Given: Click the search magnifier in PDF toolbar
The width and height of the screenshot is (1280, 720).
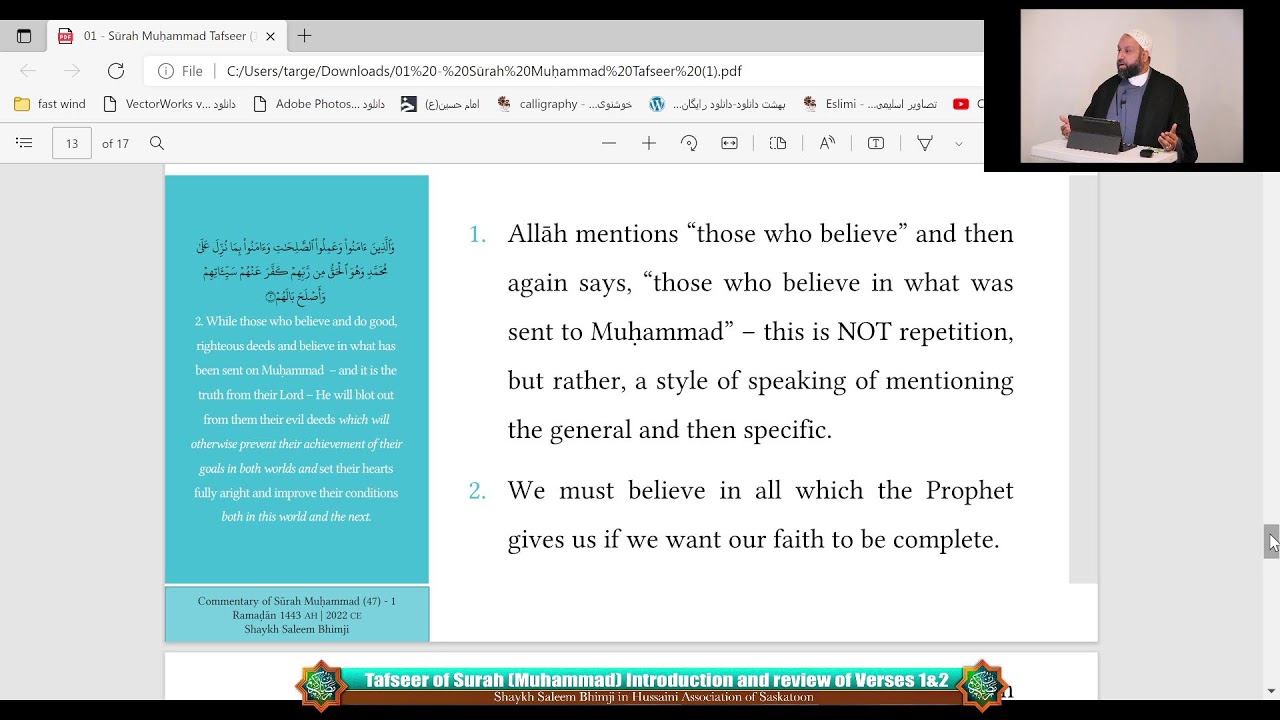Looking at the screenshot, I should 157,143.
